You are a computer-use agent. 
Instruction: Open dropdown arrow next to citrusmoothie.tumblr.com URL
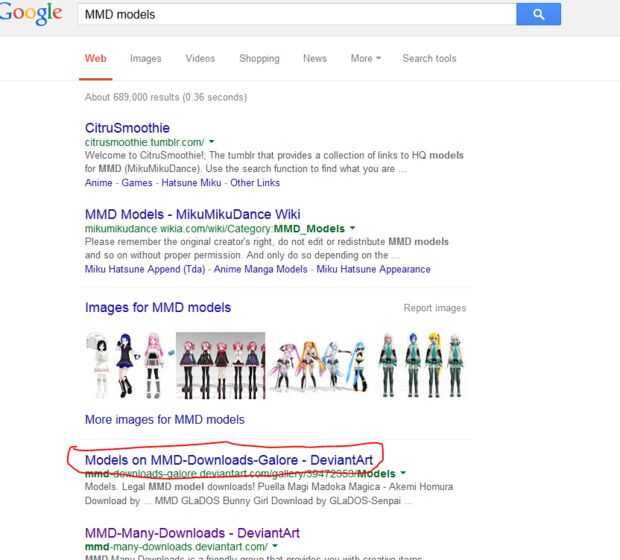[x=212, y=142]
